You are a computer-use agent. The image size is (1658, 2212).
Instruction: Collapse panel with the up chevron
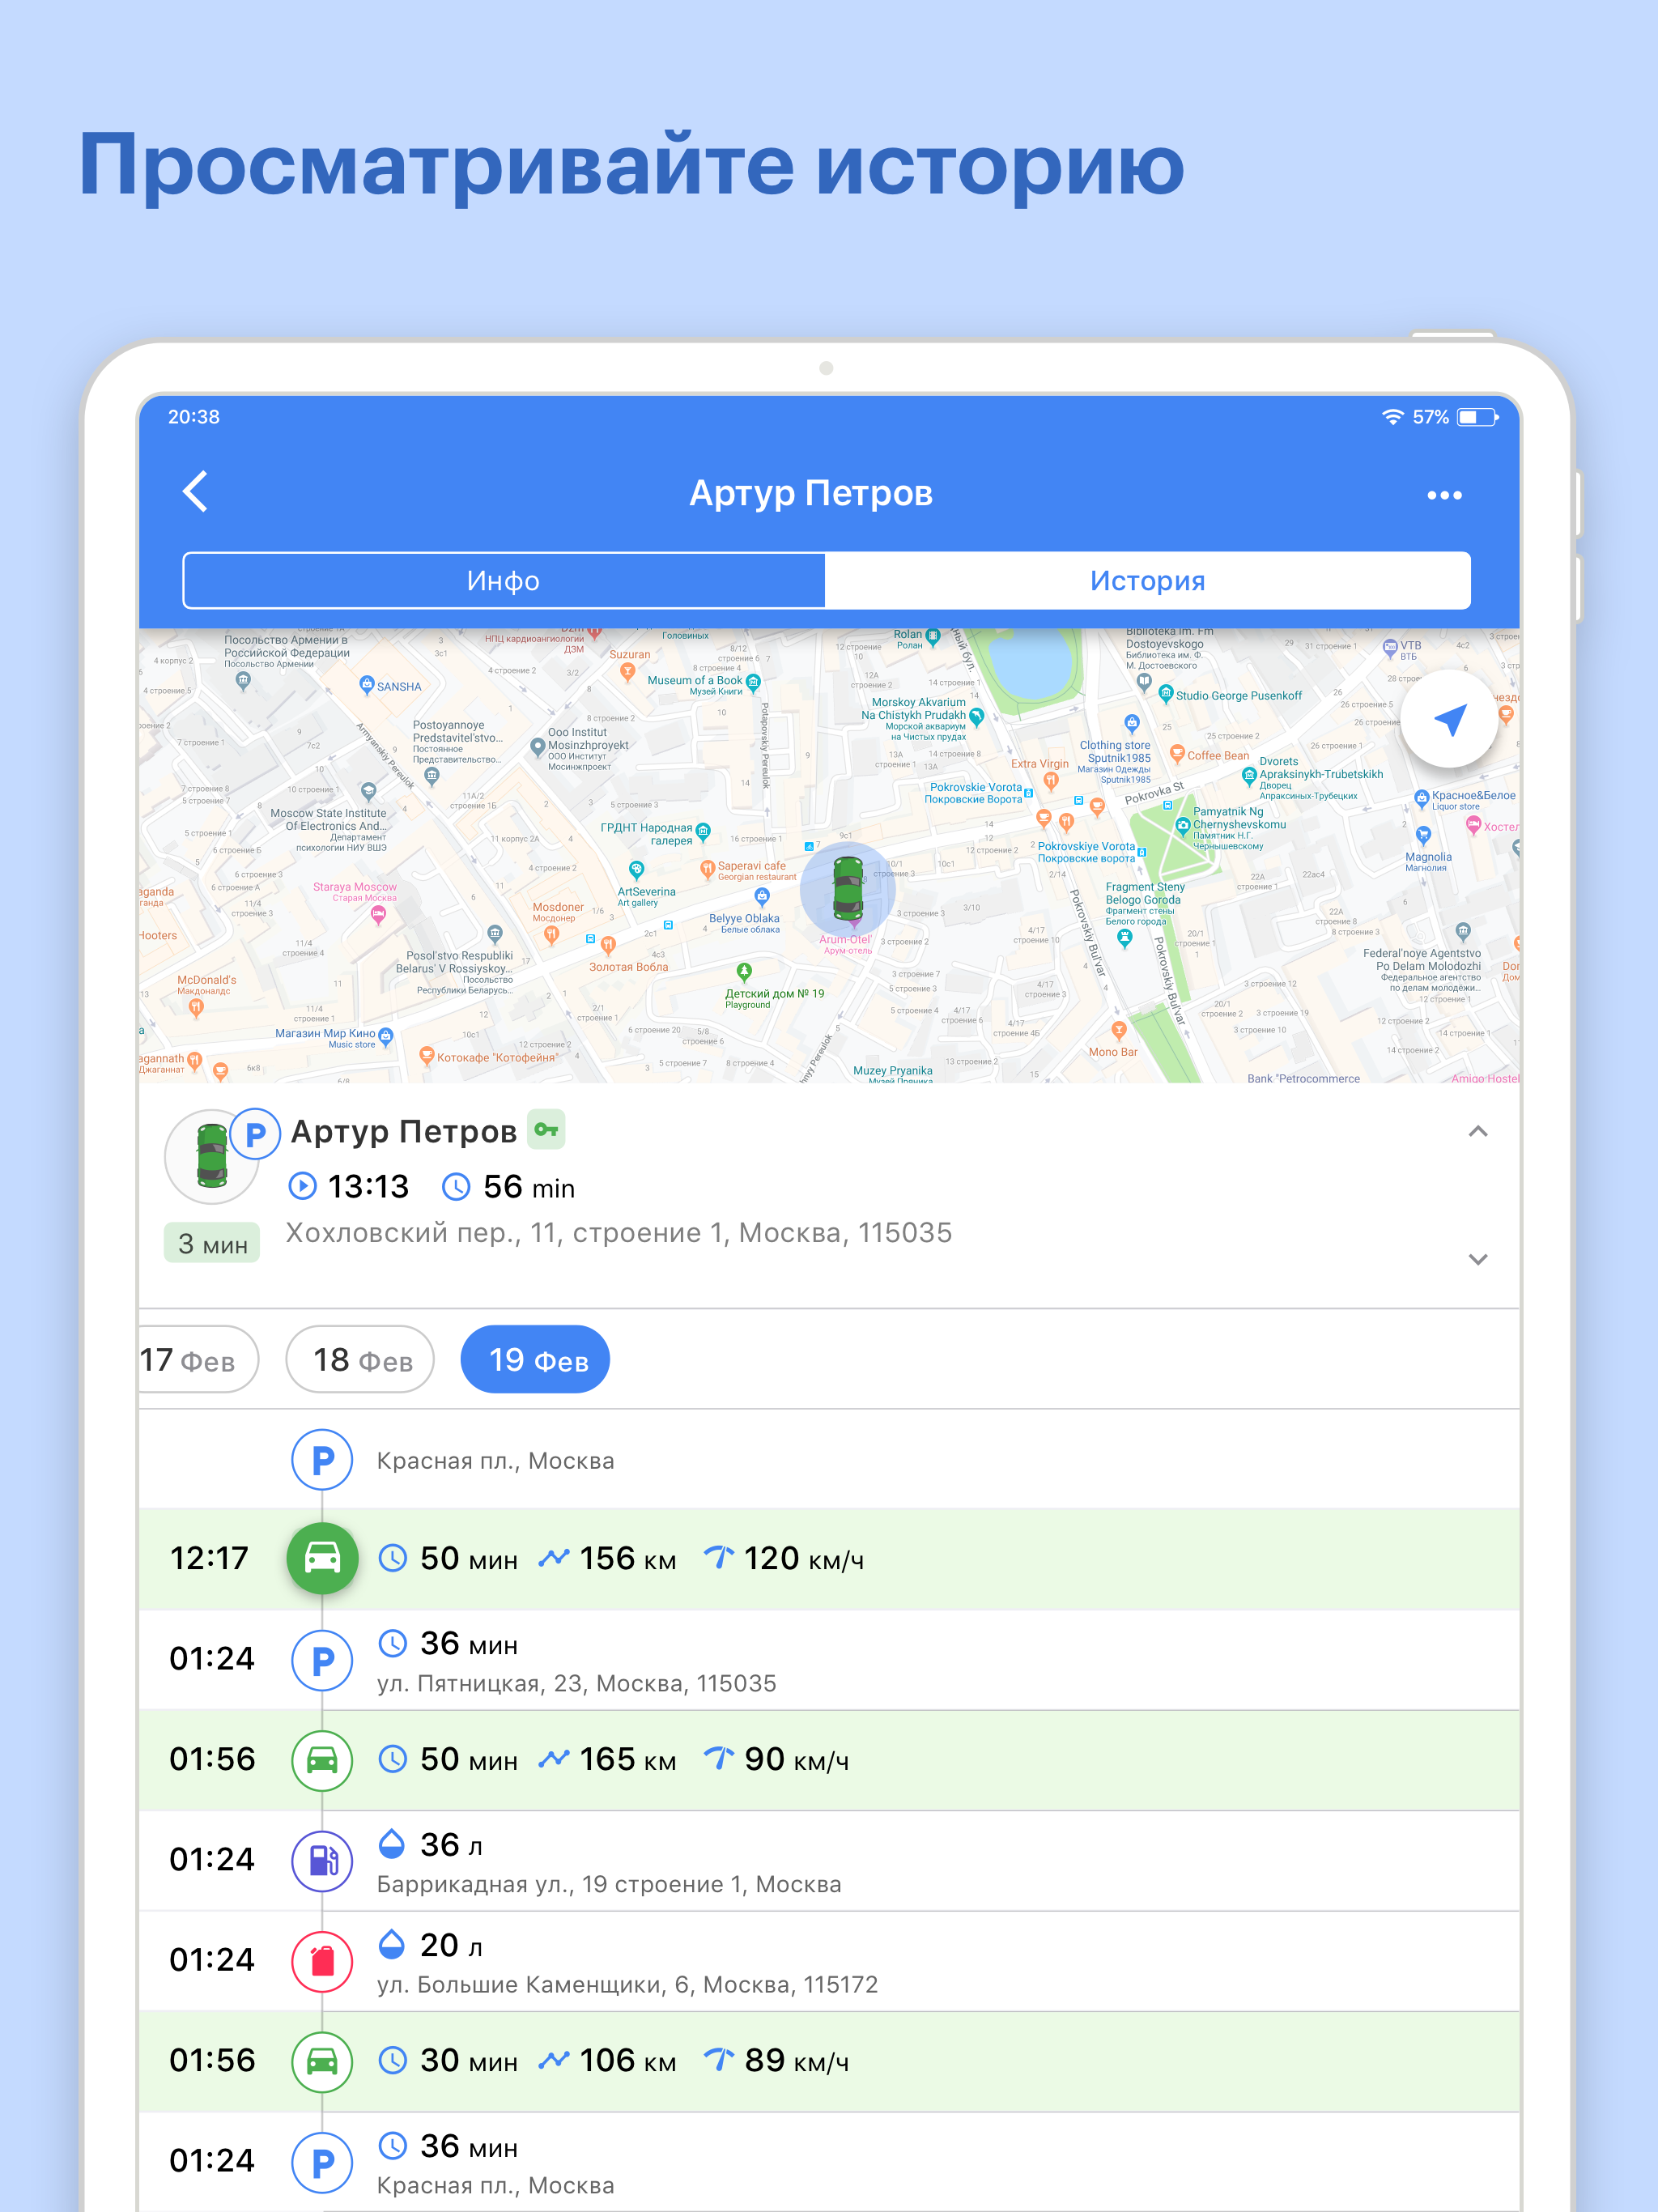point(1477,1131)
